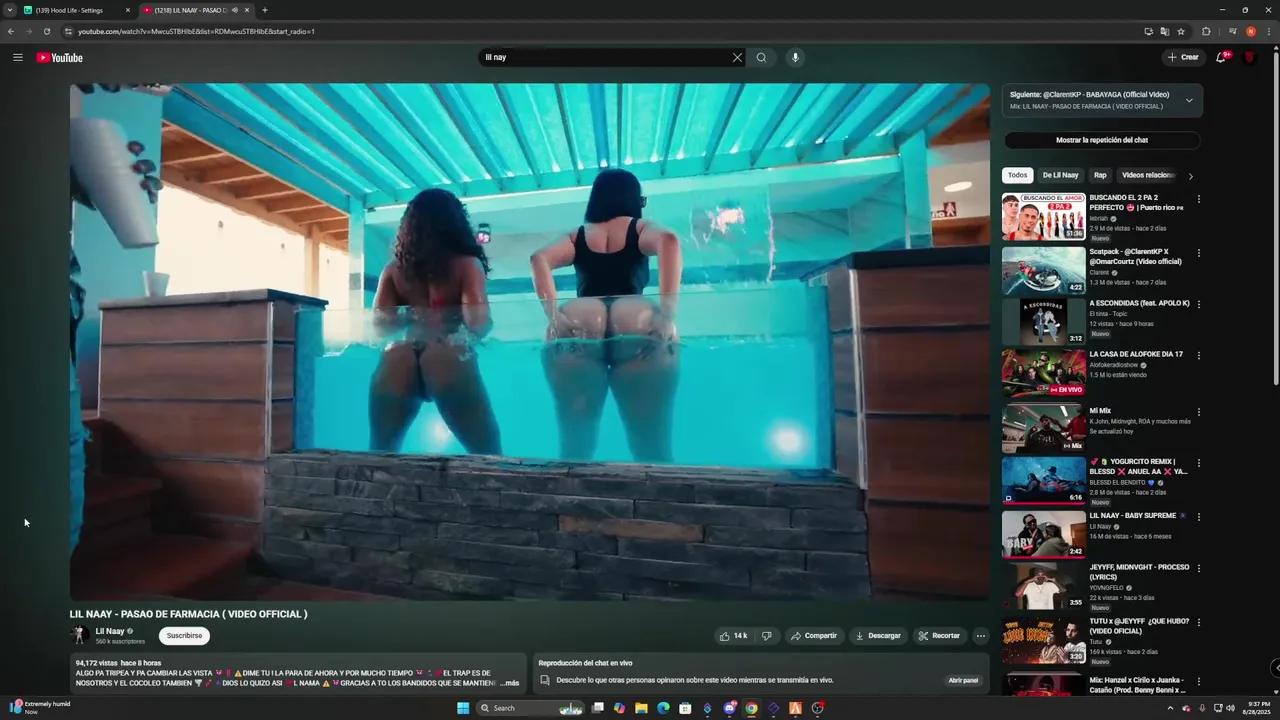Open options for Scatpack video
Viewport: 1280px width, 720px height.
(1198, 253)
